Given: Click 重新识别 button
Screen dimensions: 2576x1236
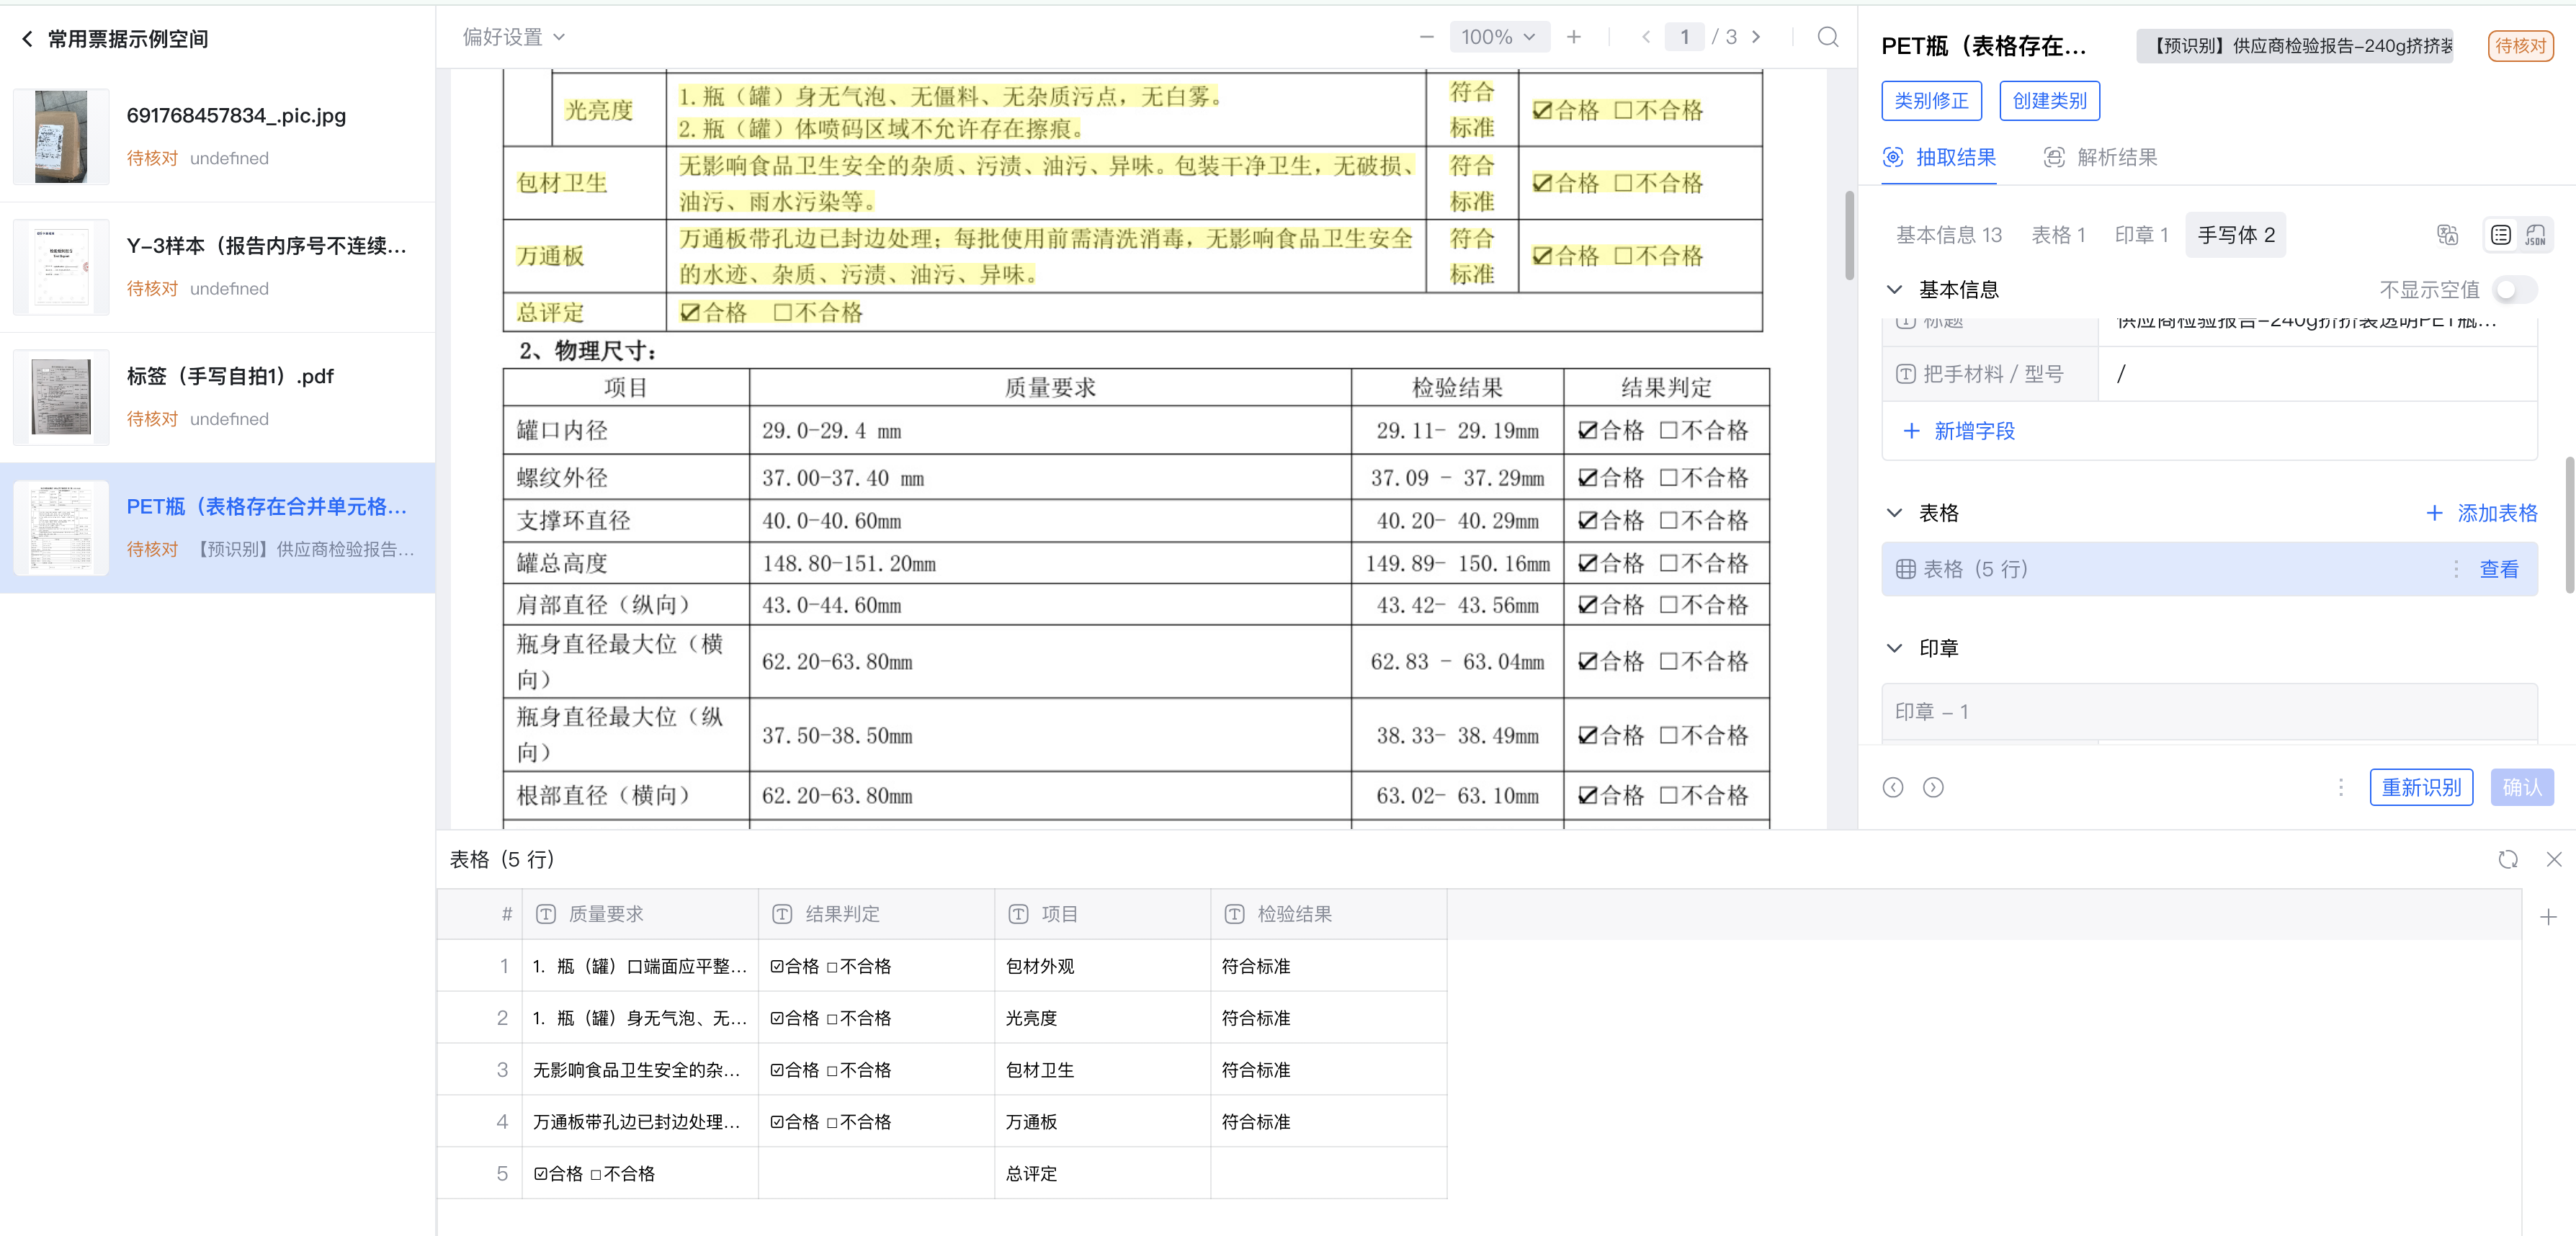Looking at the screenshot, I should tap(2420, 787).
